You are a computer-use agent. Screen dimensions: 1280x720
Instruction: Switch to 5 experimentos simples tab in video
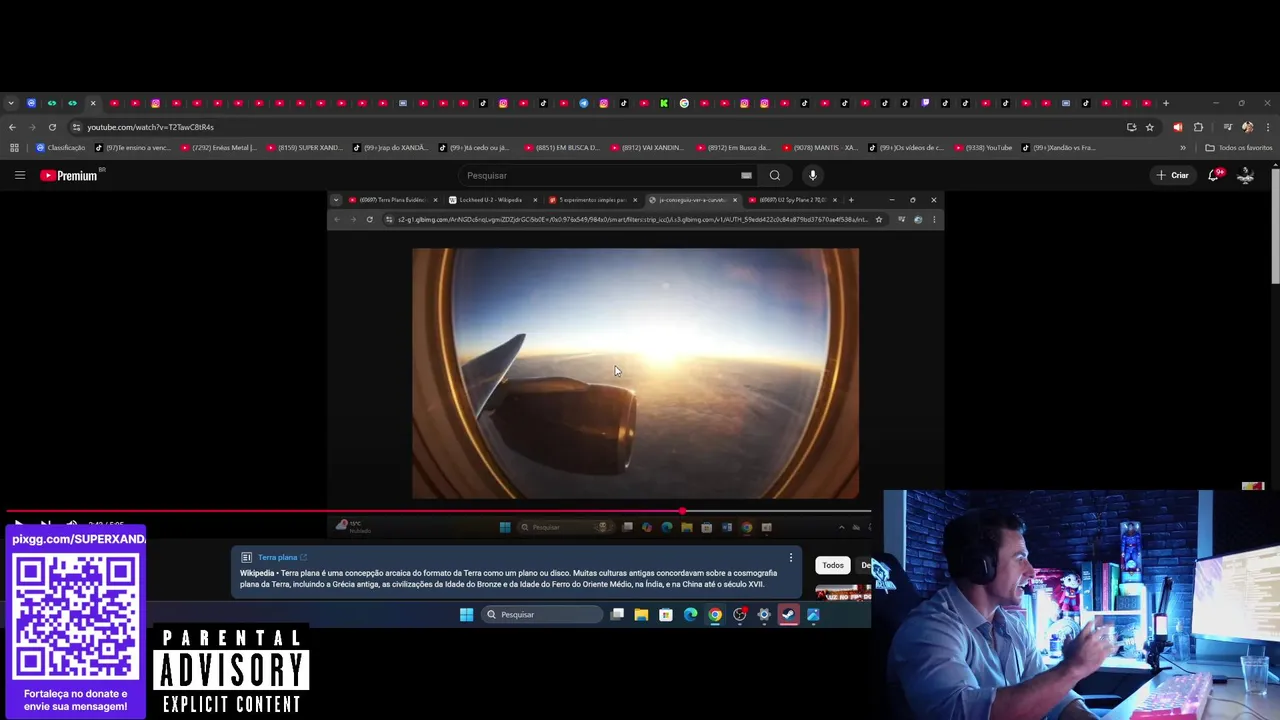(591, 200)
